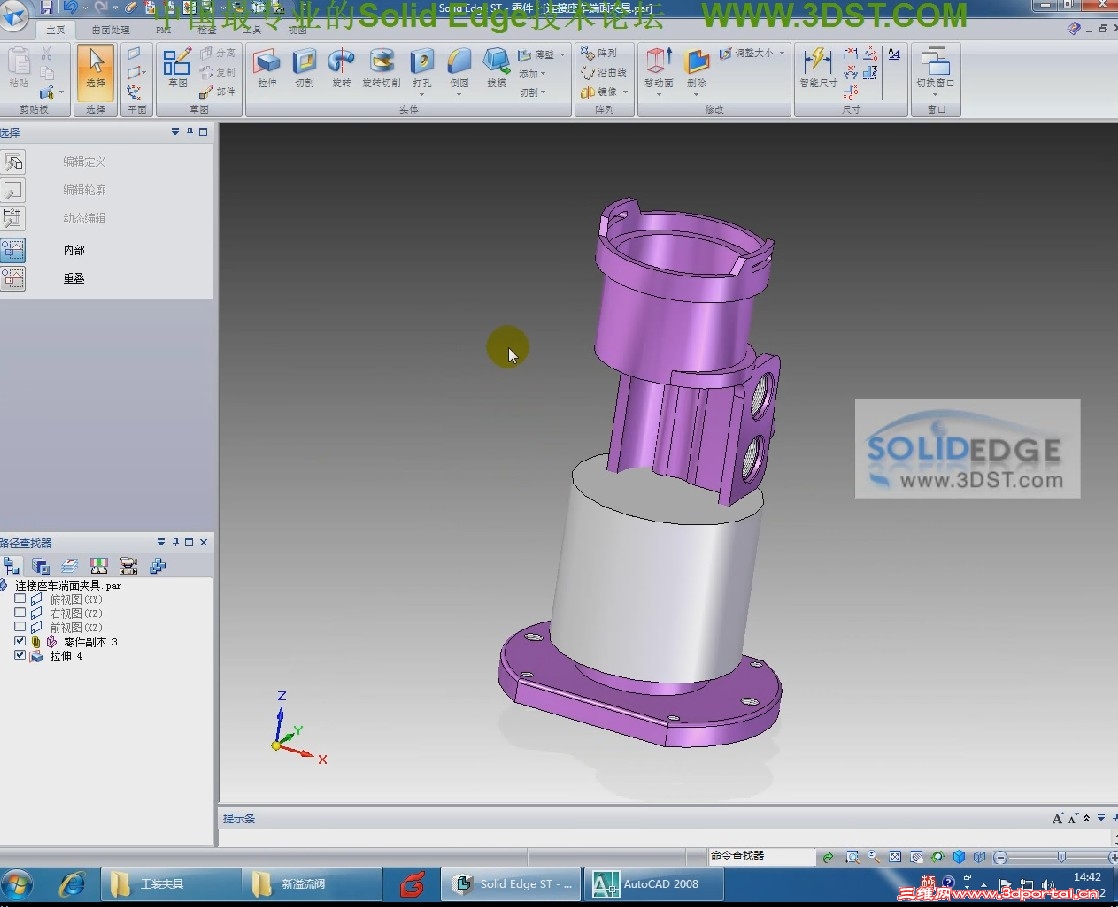Undo the last action
The height and width of the screenshot is (907, 1118).
coord(71,8)
